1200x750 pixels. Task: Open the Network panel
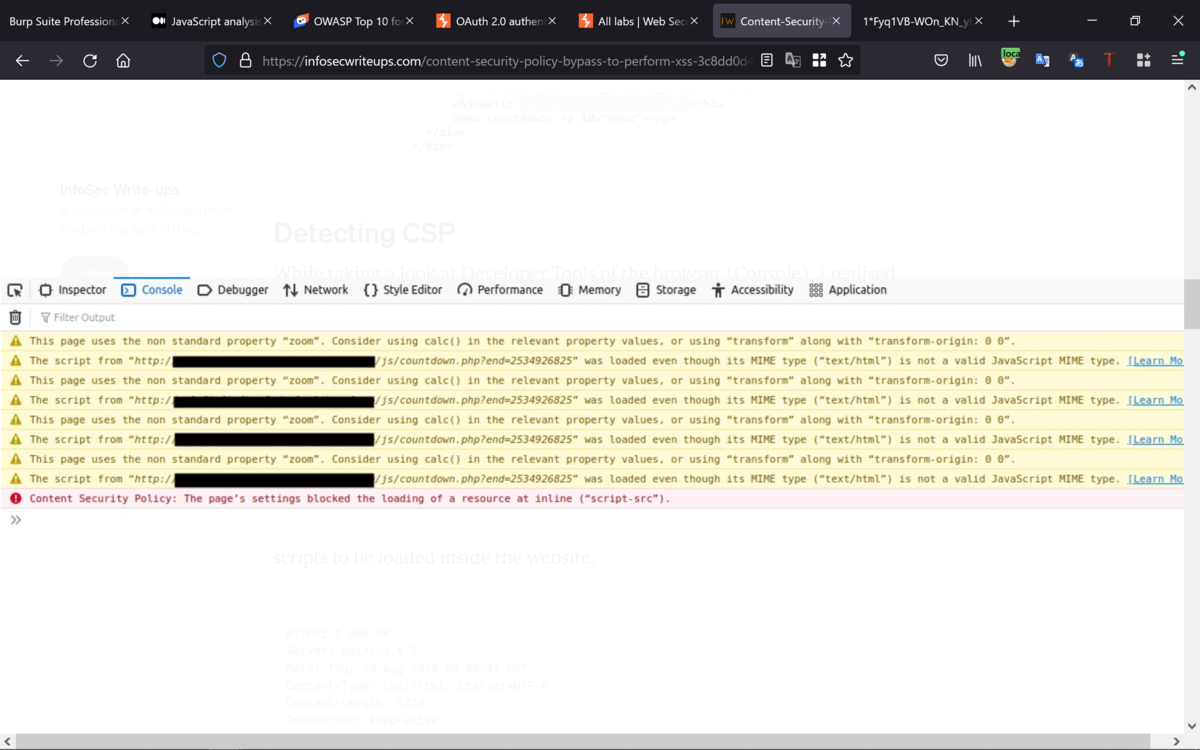tap(316, 290)
